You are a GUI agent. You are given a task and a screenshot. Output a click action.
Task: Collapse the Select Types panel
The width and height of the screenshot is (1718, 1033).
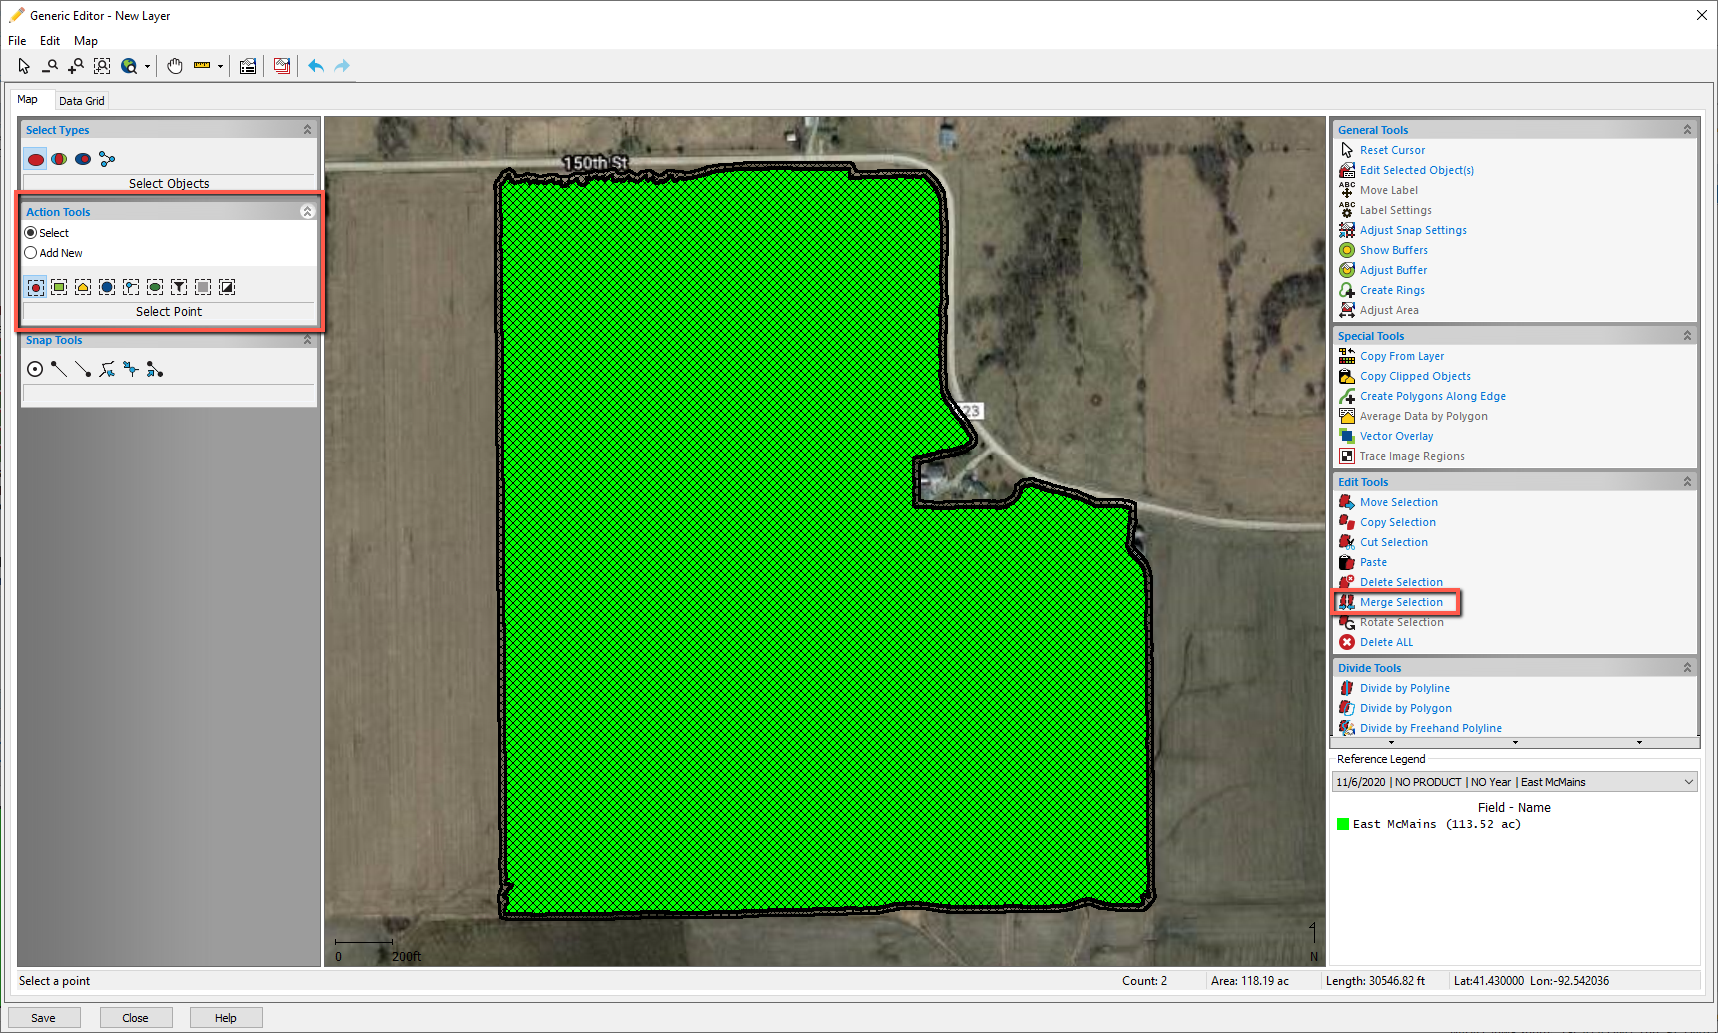coord(307,130)
